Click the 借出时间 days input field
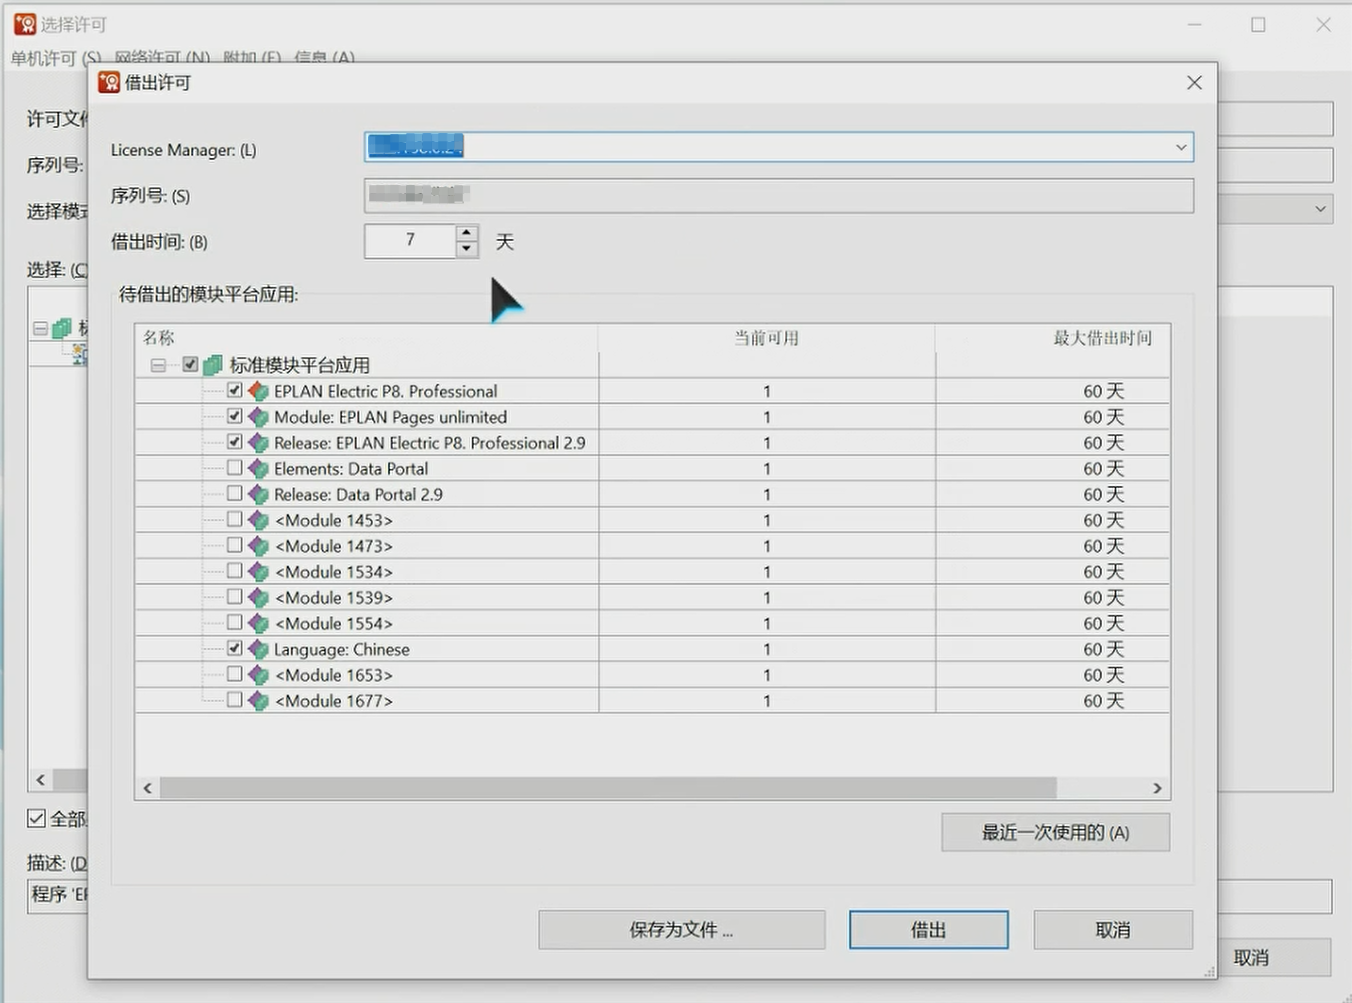The image size is (1352, 1003). 410,241
